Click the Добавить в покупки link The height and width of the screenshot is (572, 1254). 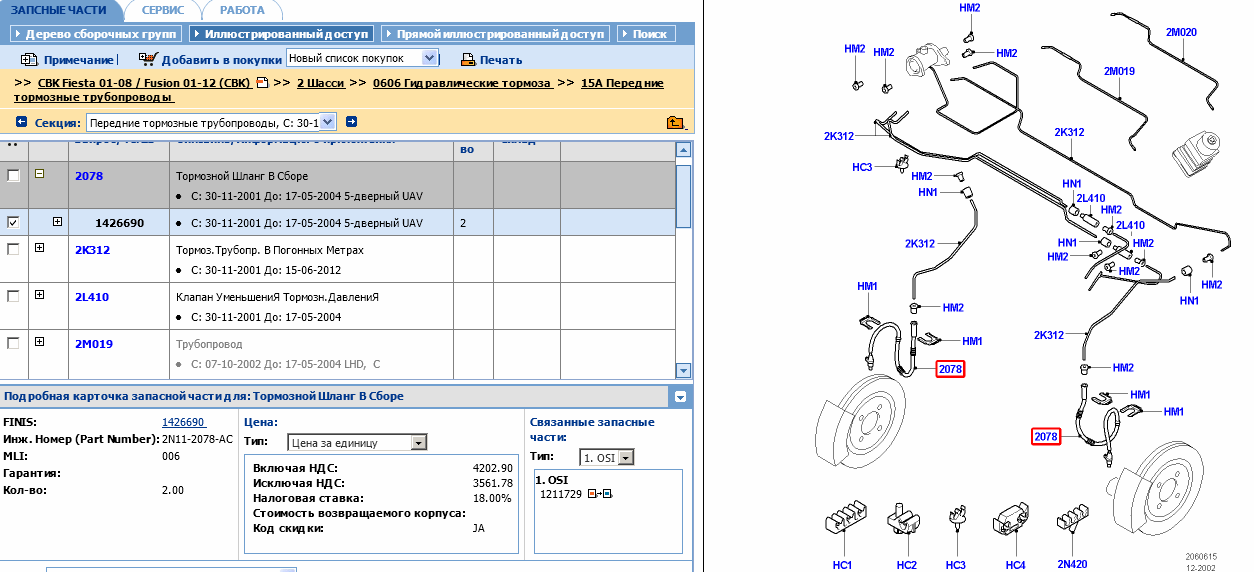click(x=221, y=60)
